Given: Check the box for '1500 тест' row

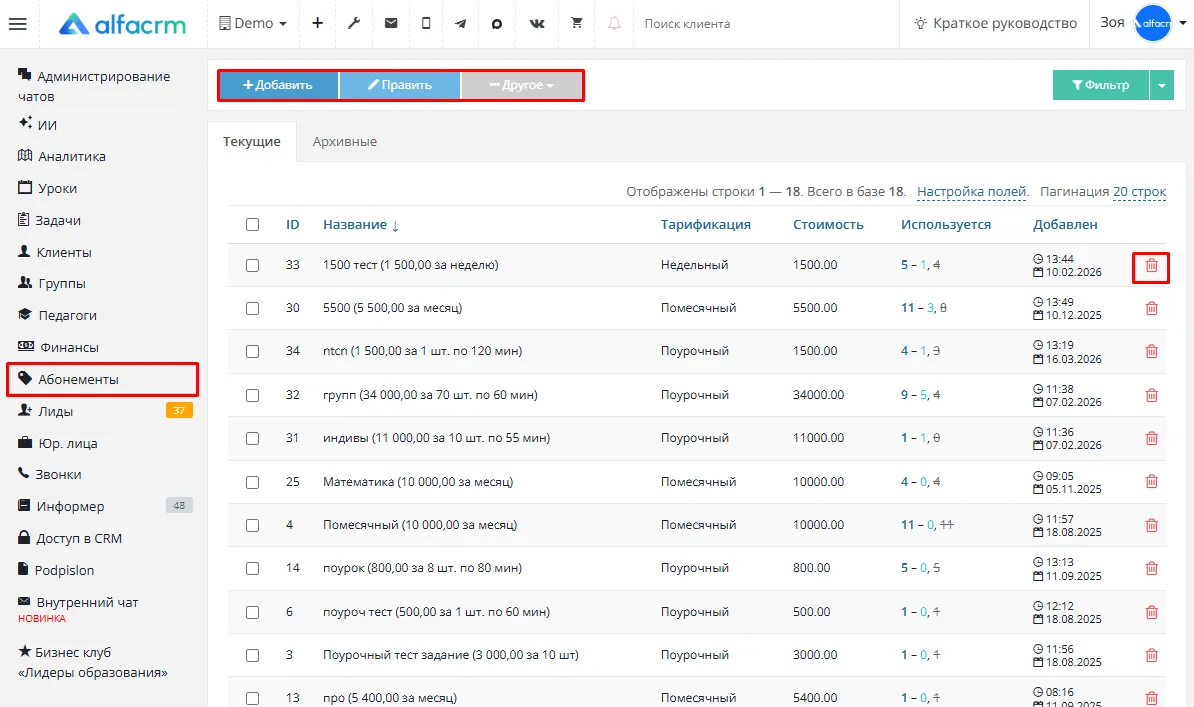Looking at the screenshot, I should pos(253,266).
